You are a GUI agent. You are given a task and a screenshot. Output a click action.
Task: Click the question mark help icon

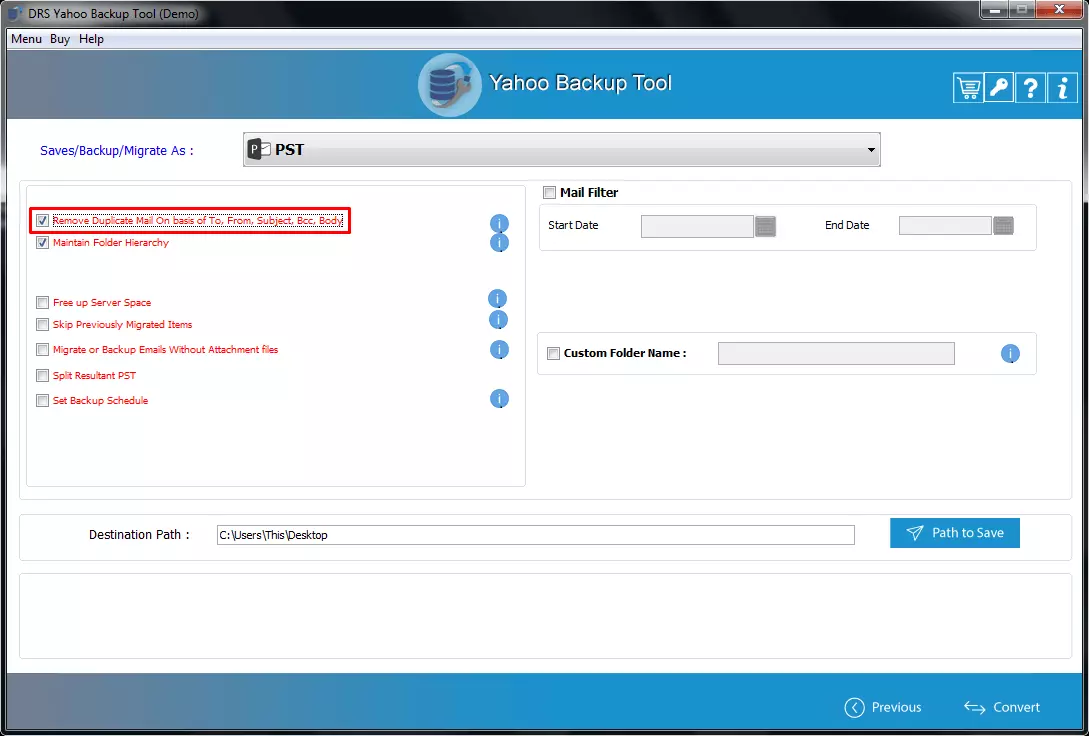click(1030, 88)
